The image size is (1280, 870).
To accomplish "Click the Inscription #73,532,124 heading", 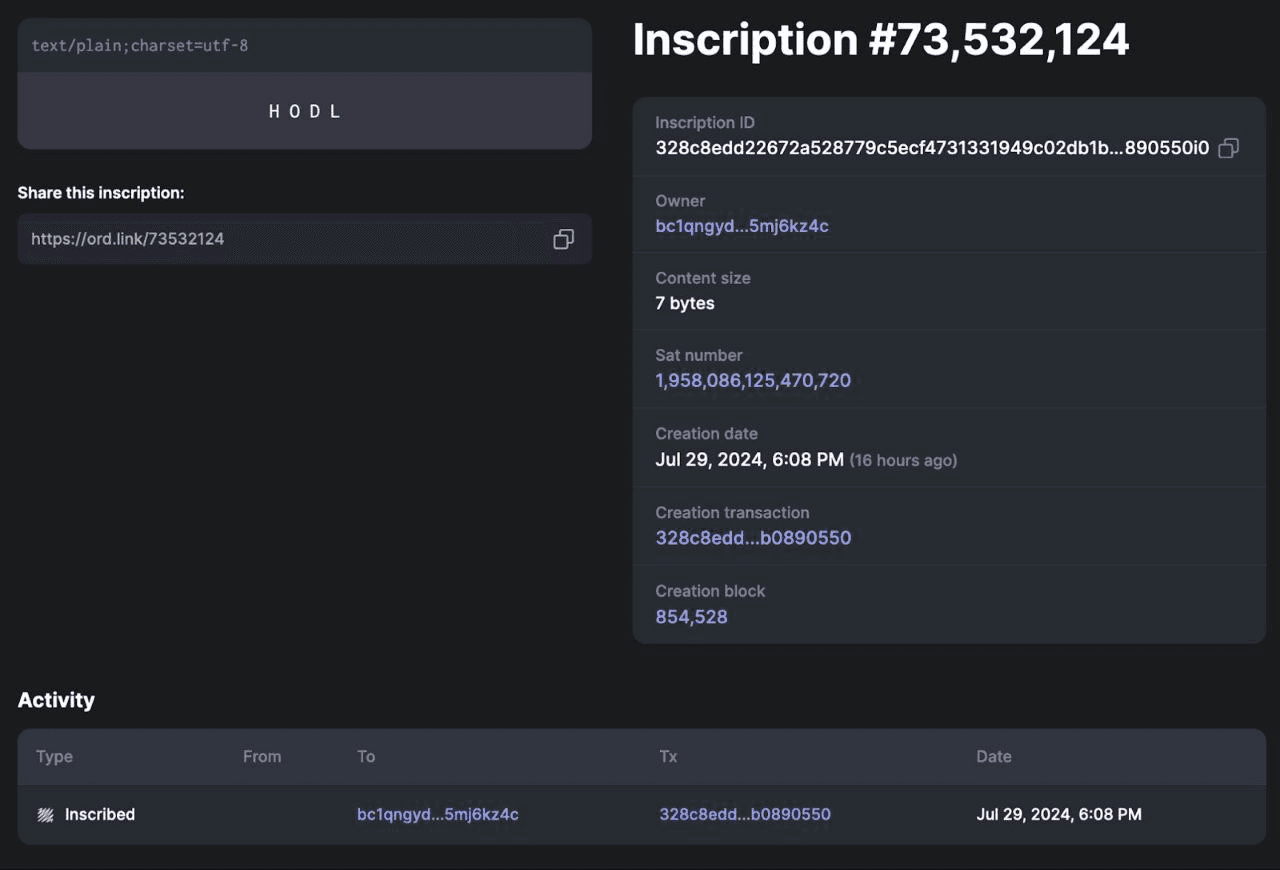I will click(880, 40).
